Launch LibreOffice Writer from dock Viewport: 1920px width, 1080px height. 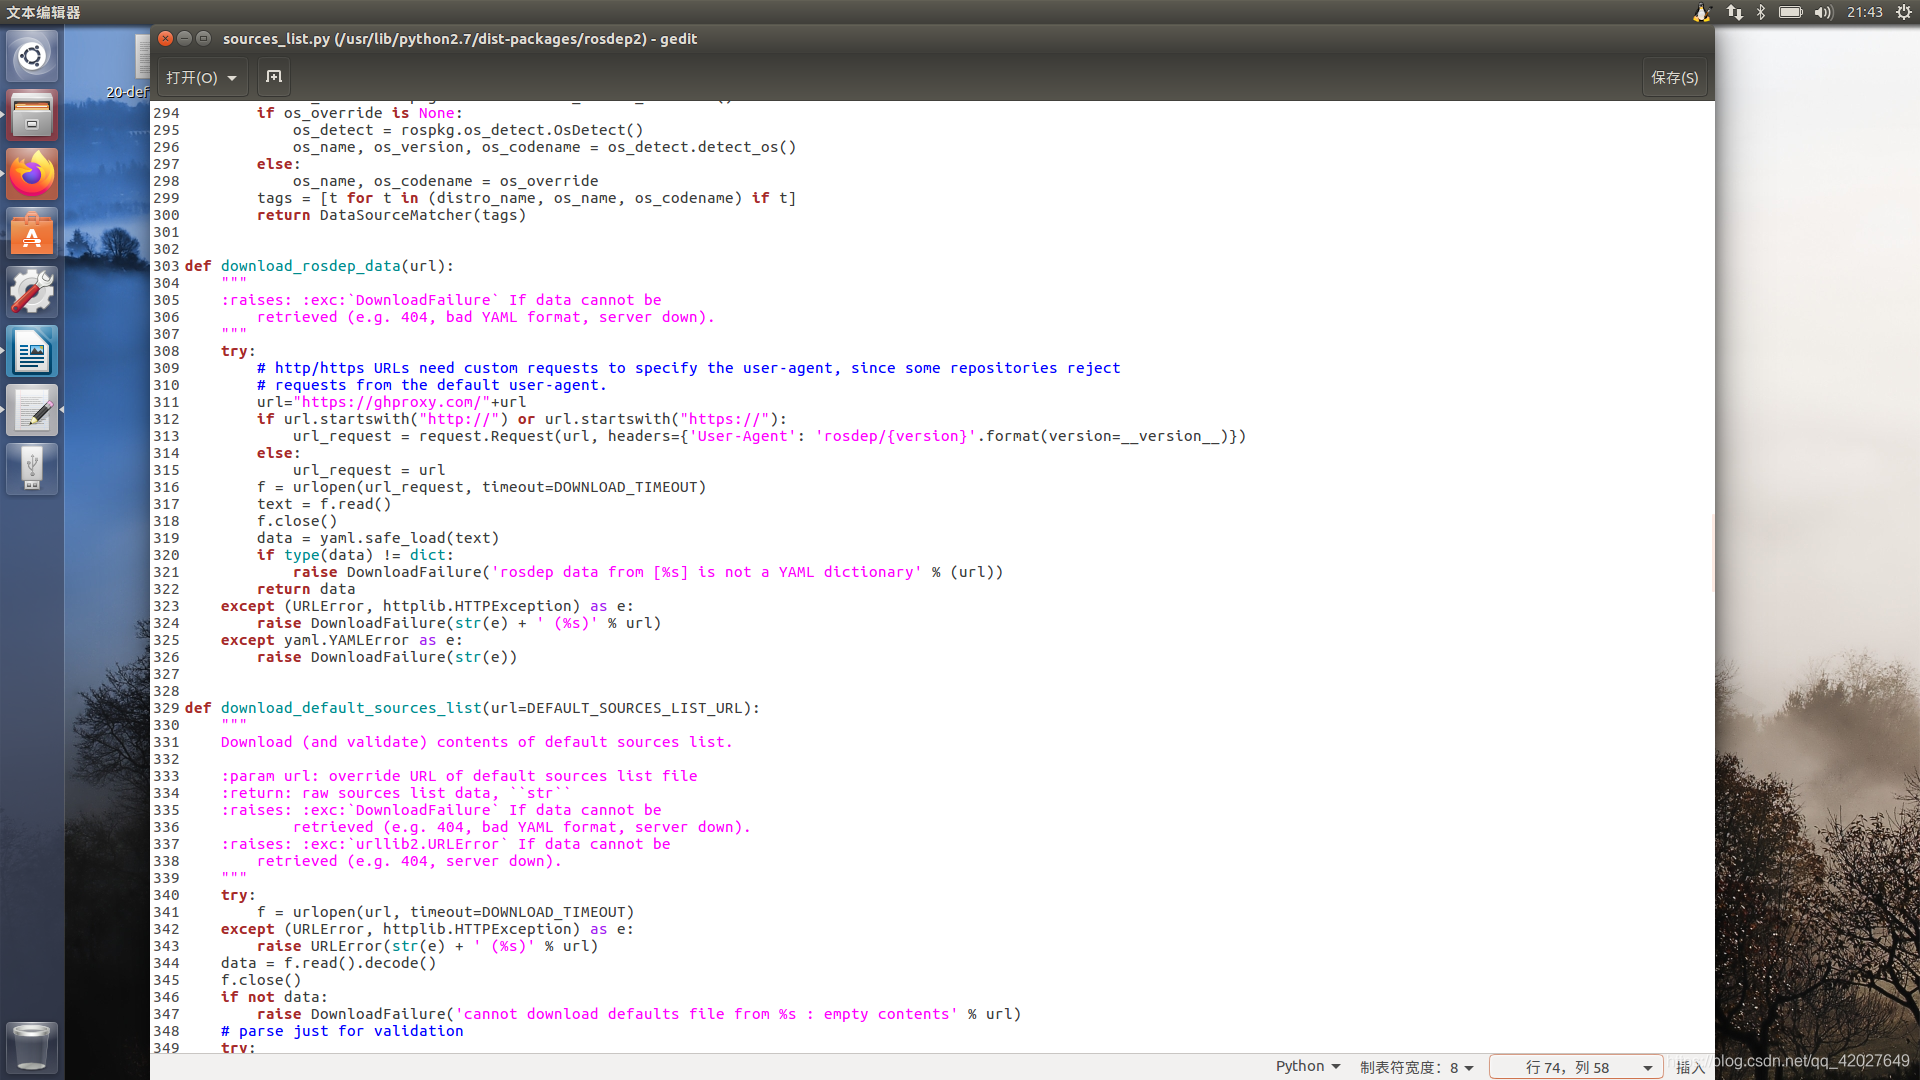32,352
